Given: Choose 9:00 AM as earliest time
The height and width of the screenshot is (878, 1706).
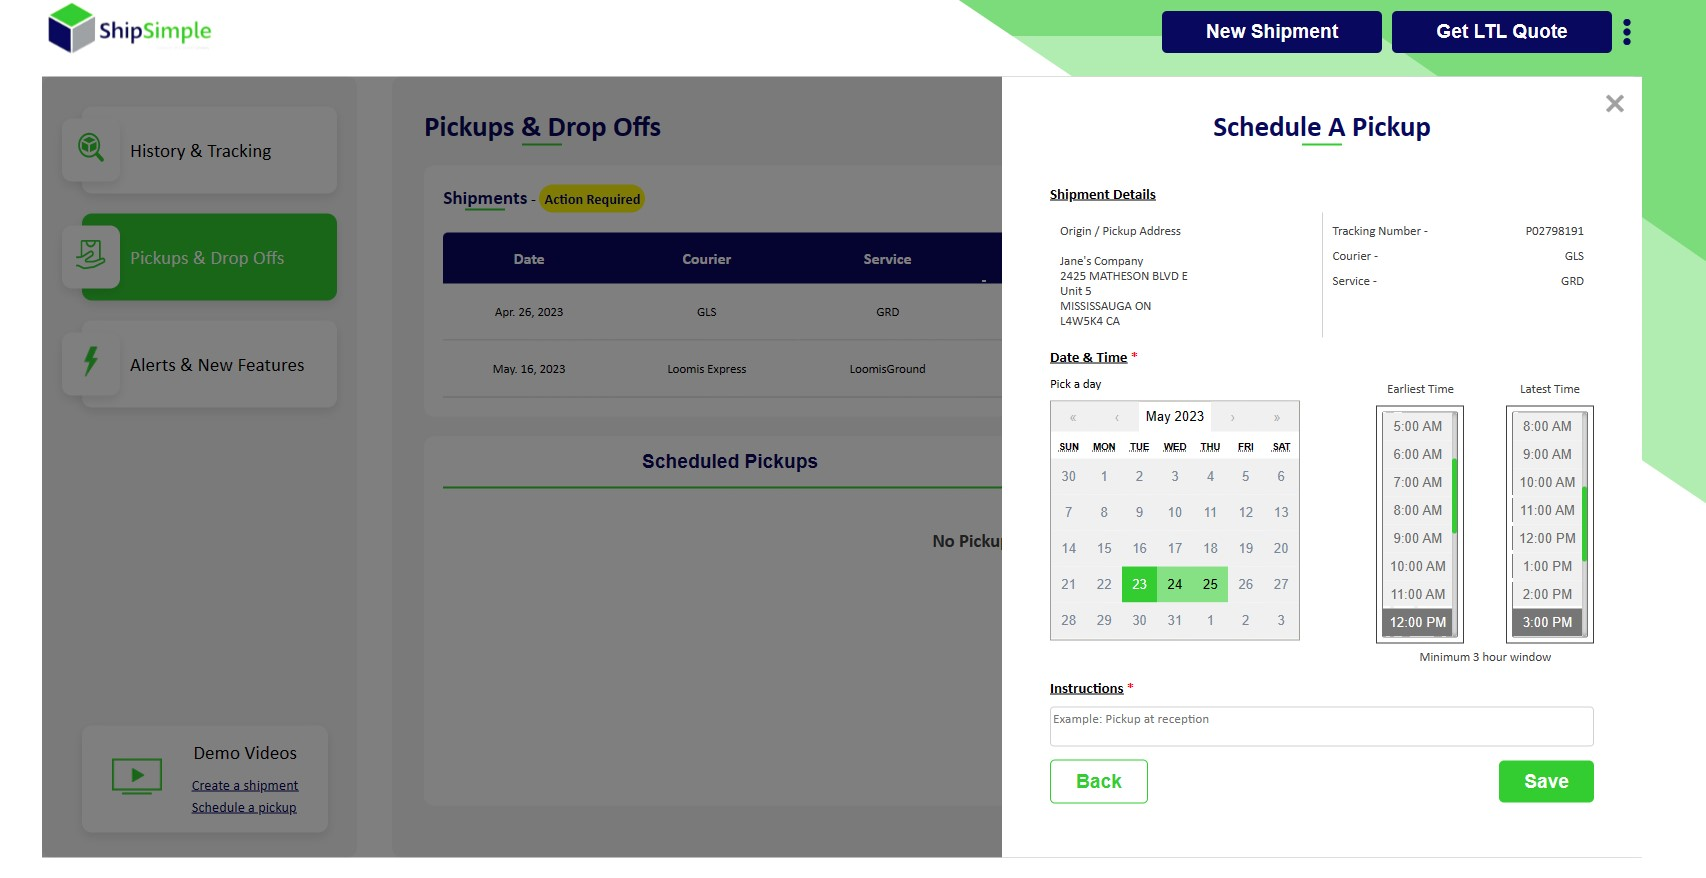Looking at the screenshot, I should [1417, 538].
